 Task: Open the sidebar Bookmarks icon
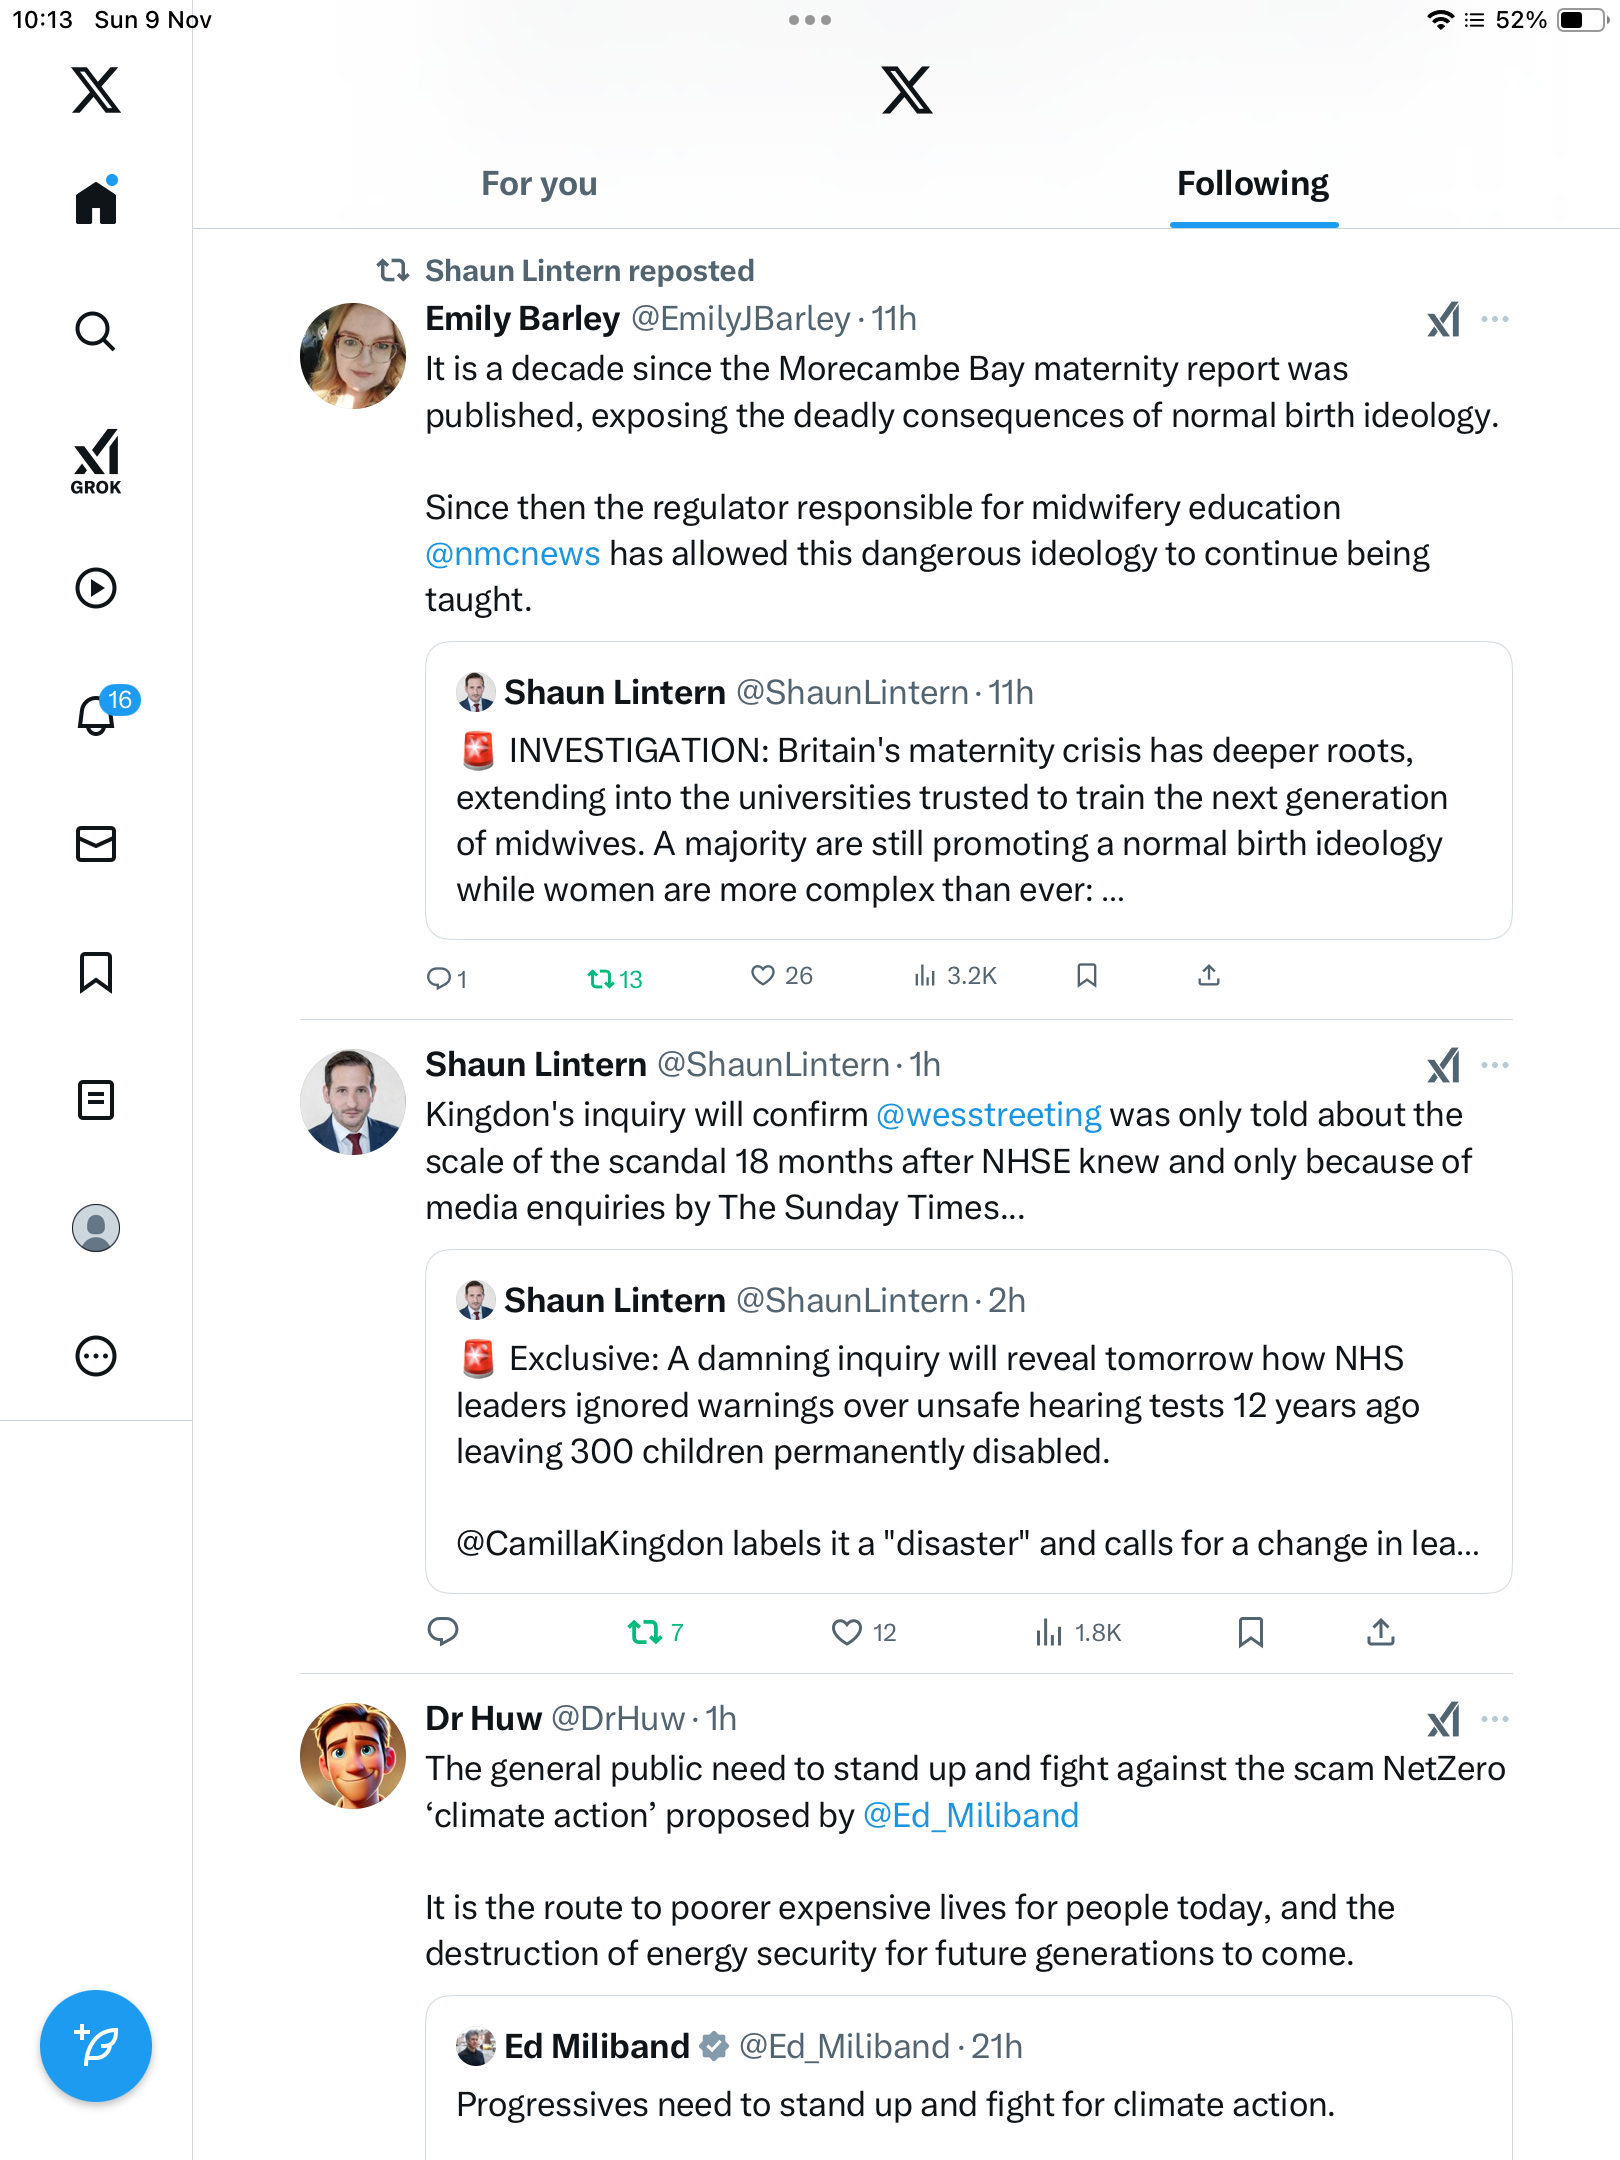pos(96,972)
